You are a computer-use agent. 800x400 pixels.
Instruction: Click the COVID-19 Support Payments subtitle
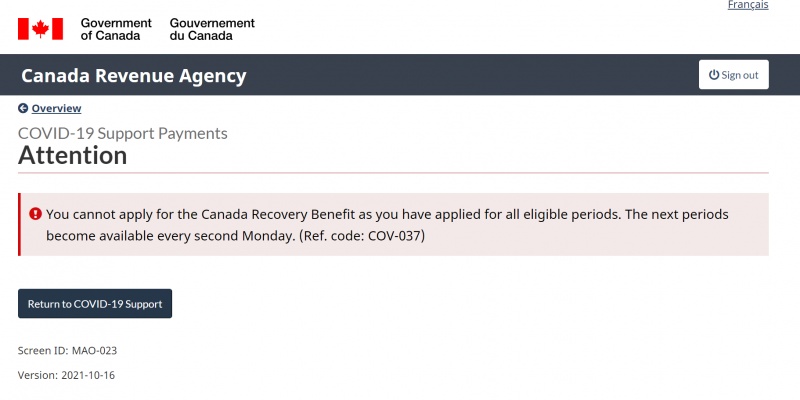coord(122,133)
